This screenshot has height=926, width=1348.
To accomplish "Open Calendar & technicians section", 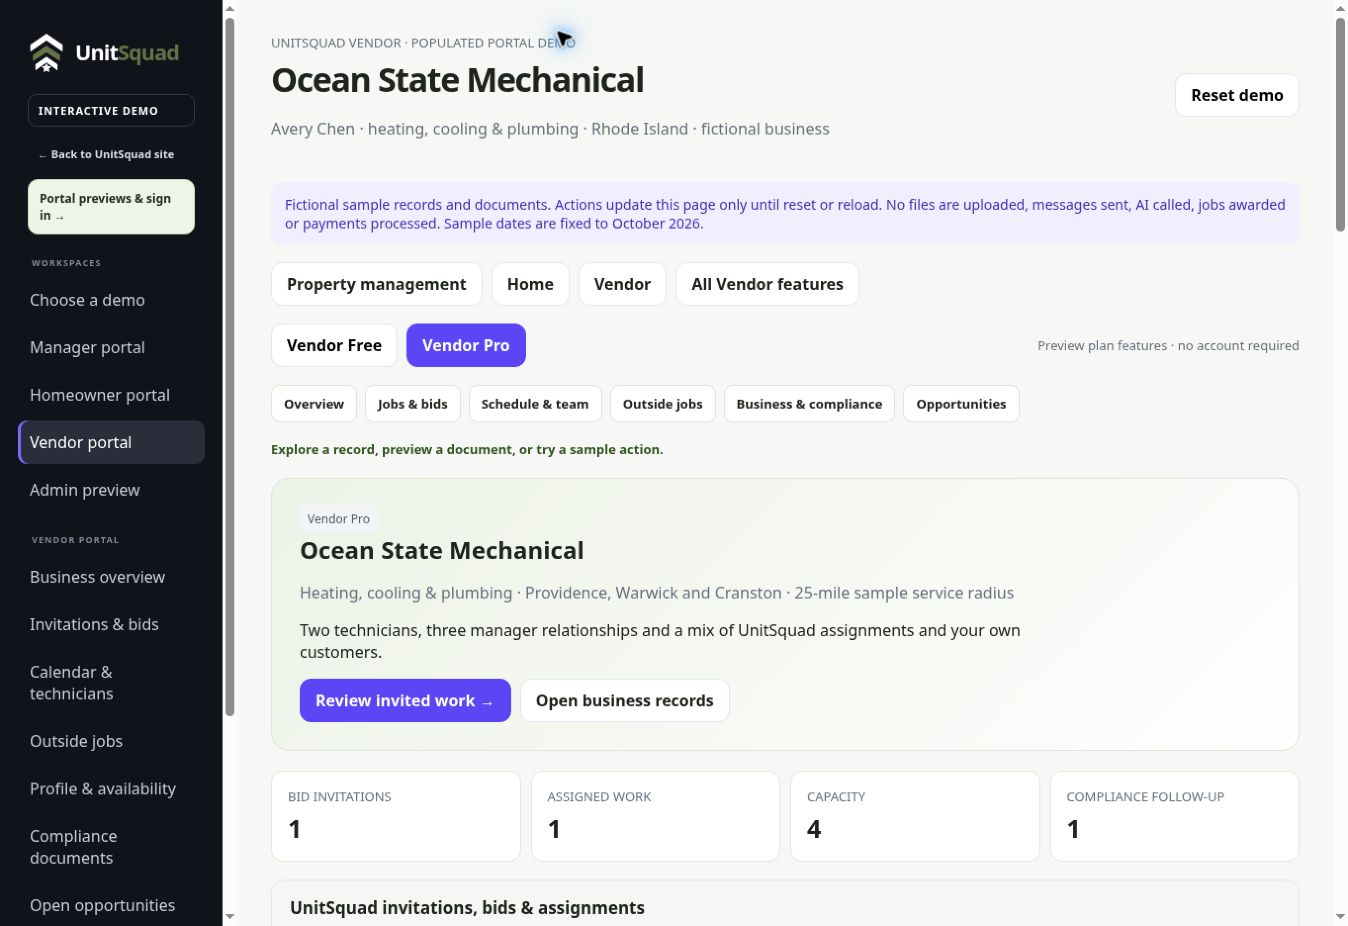I will pyautogui.click(x=111, y=683).
